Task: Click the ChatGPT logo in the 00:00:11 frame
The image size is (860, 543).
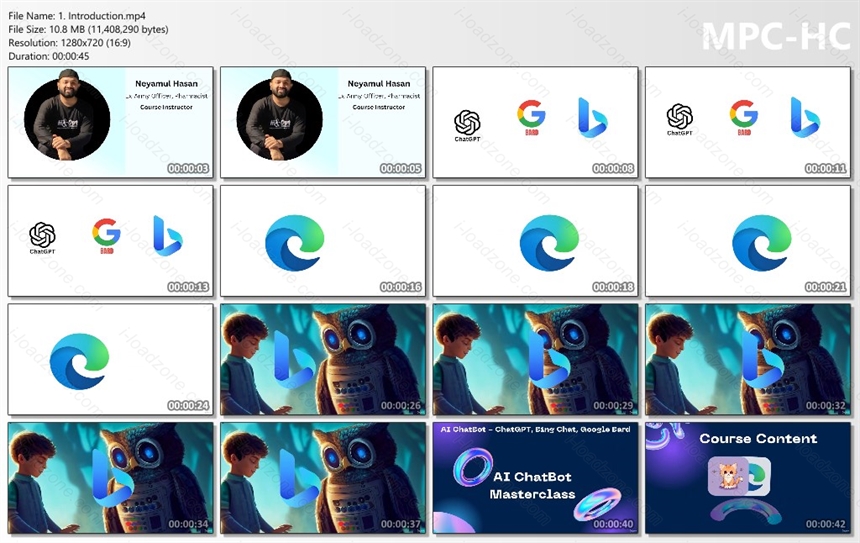Action: pos(680,120)
